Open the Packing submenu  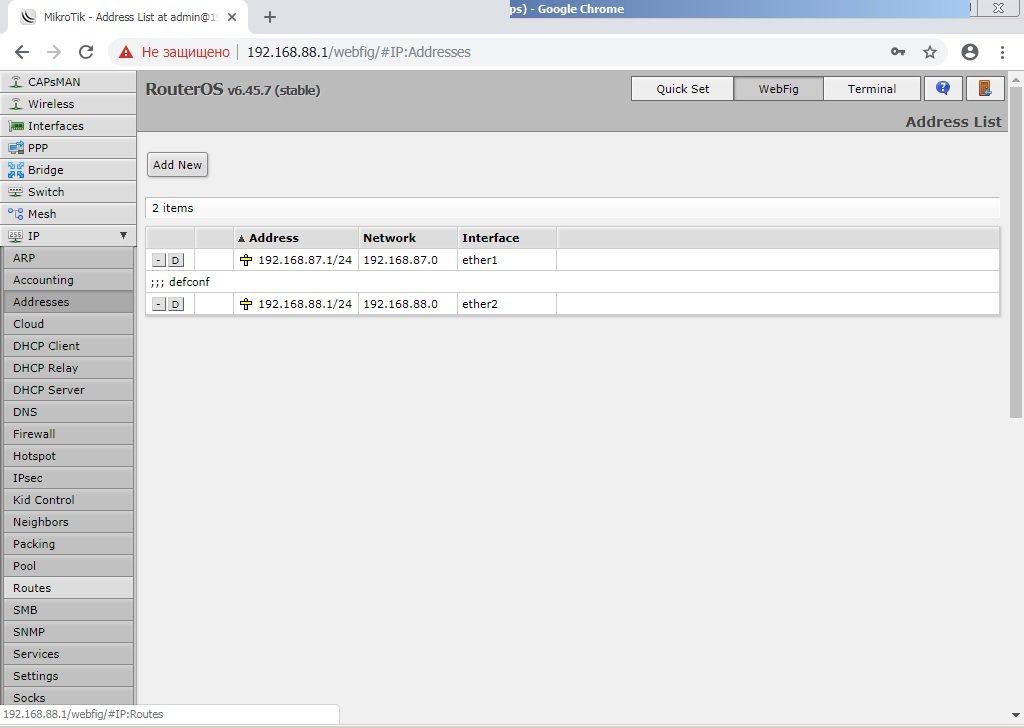(68, 544)
